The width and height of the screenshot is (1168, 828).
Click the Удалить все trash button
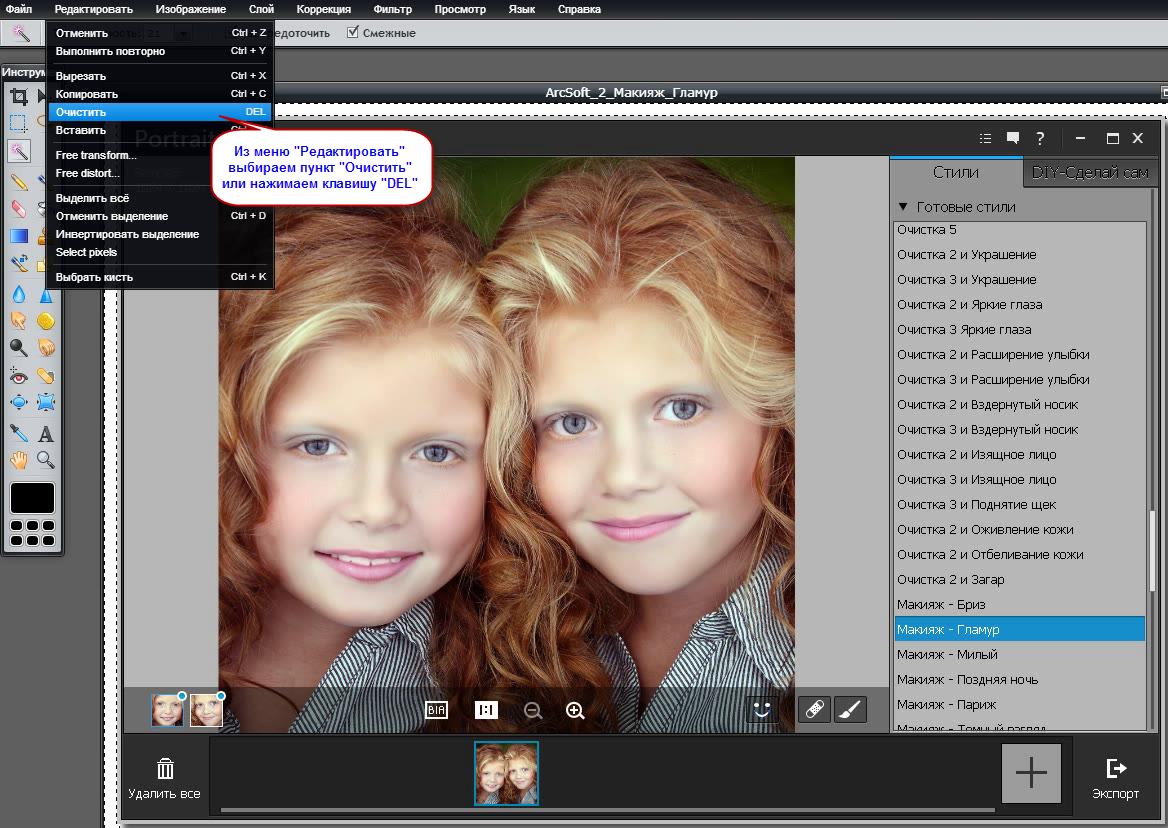(165, 778)
